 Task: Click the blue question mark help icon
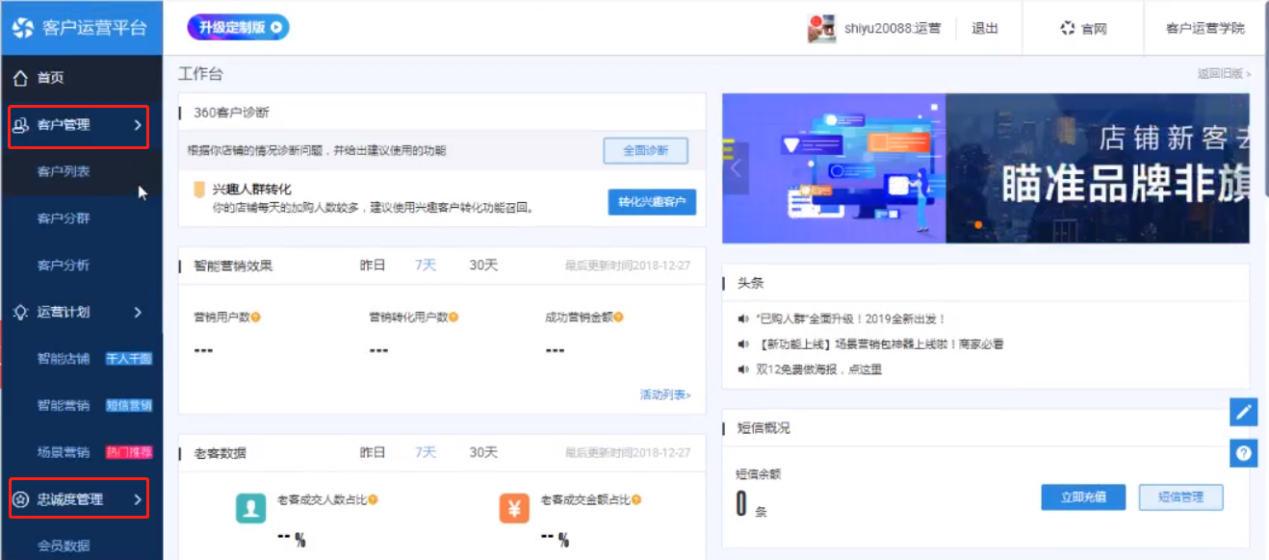(x=1243, y=453)
